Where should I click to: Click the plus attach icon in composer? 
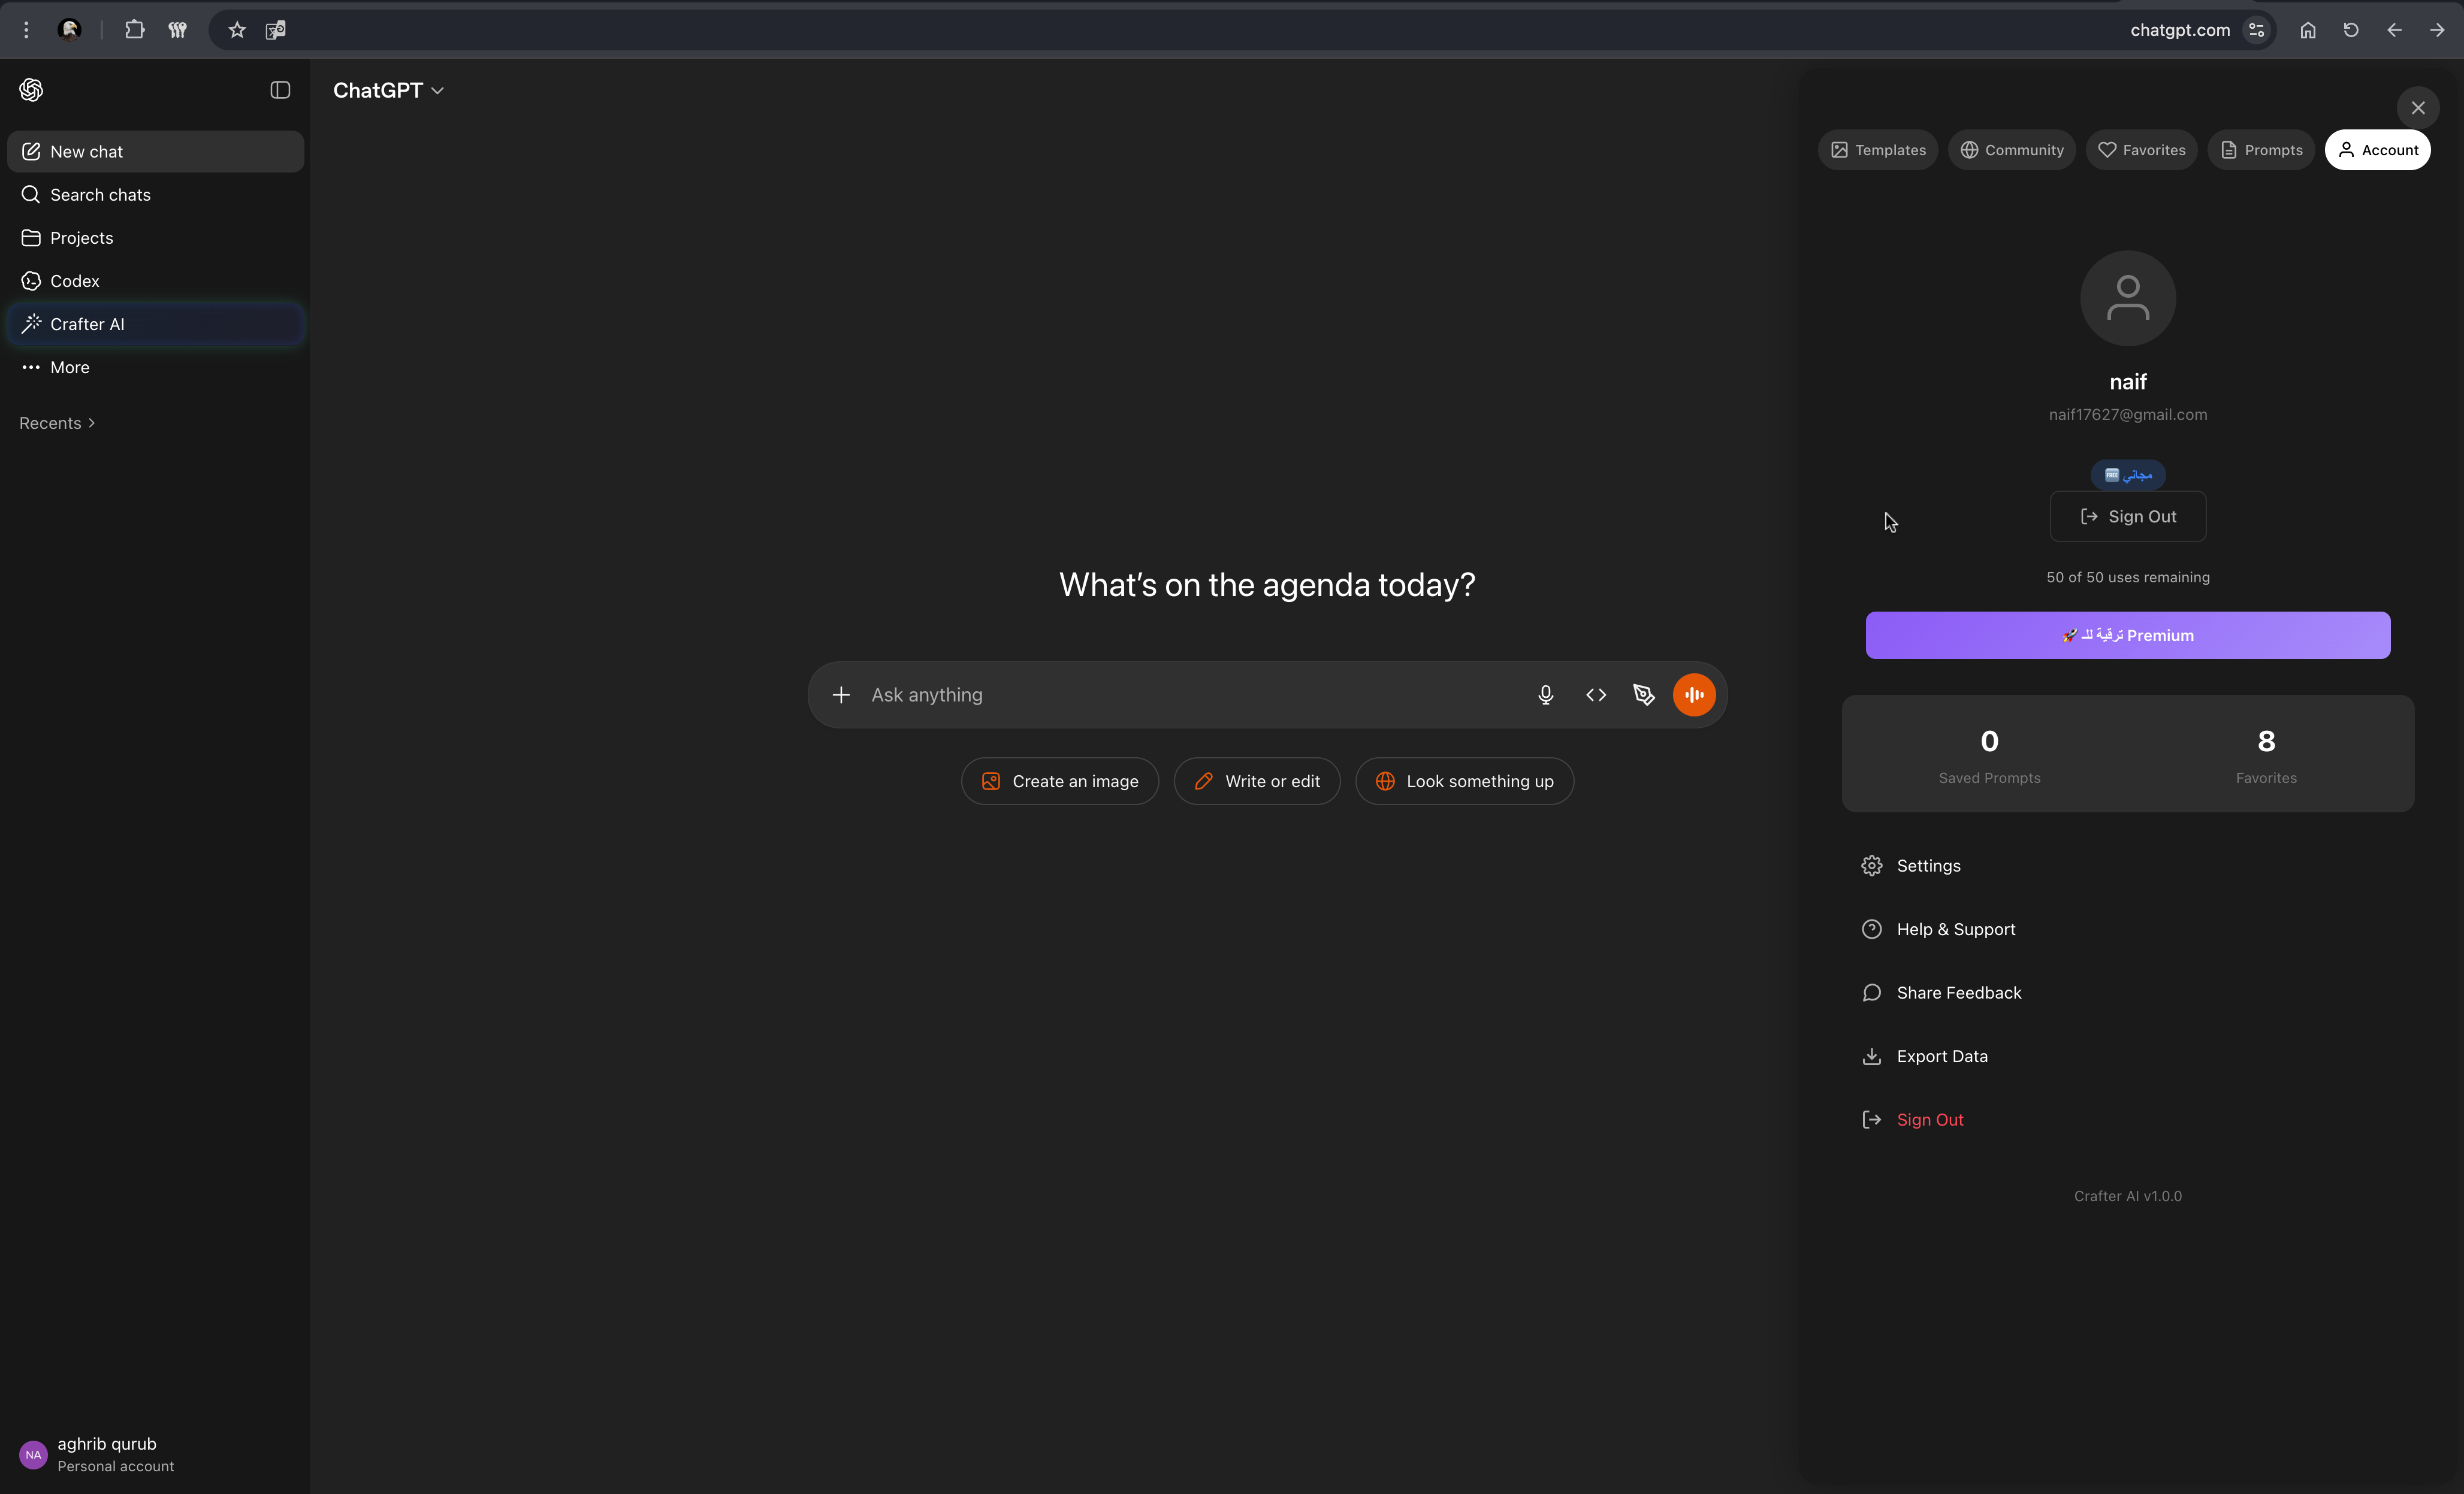pyautogui.click(x=841, y=694)
